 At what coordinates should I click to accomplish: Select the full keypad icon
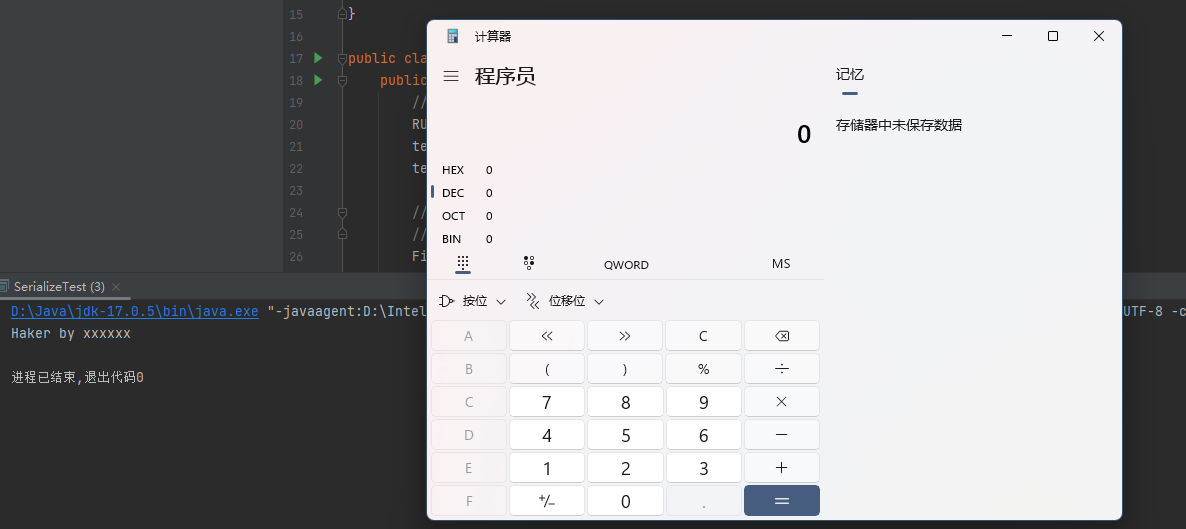click(x=463, y=263)
